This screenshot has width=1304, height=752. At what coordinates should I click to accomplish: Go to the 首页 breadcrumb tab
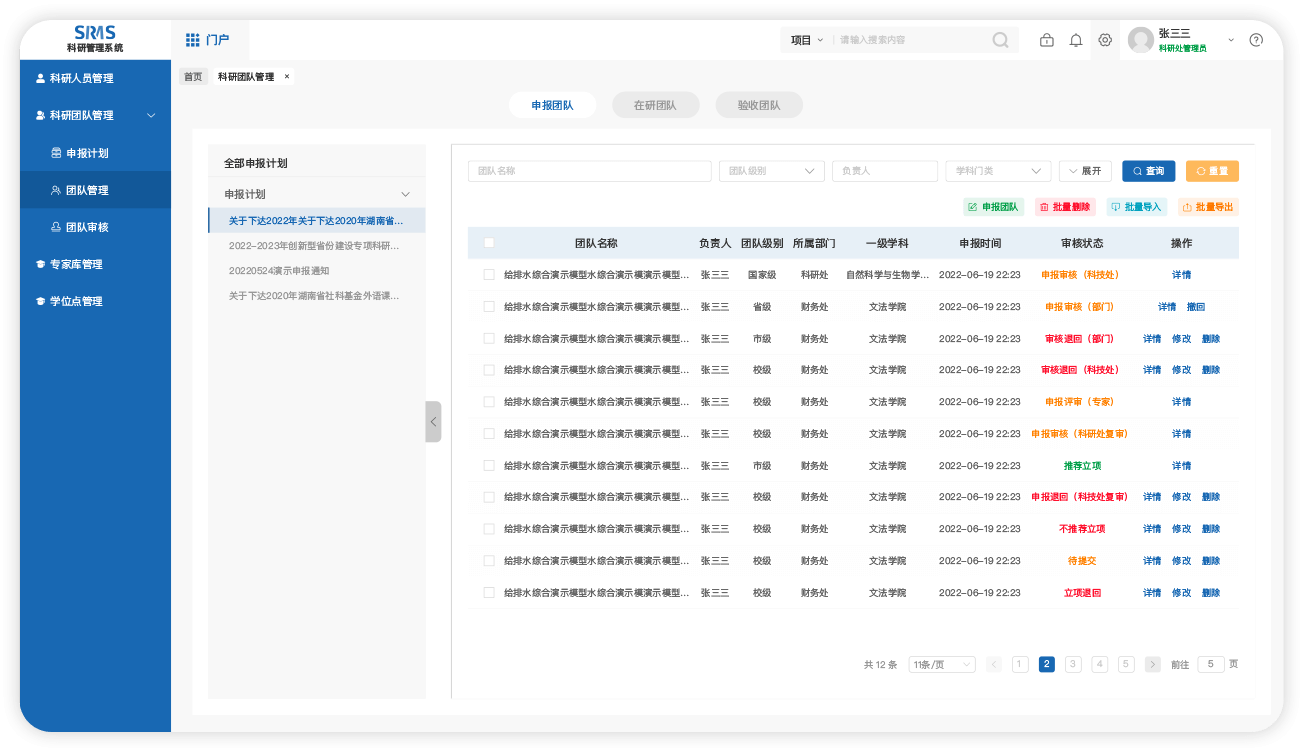tap(193, 77)
